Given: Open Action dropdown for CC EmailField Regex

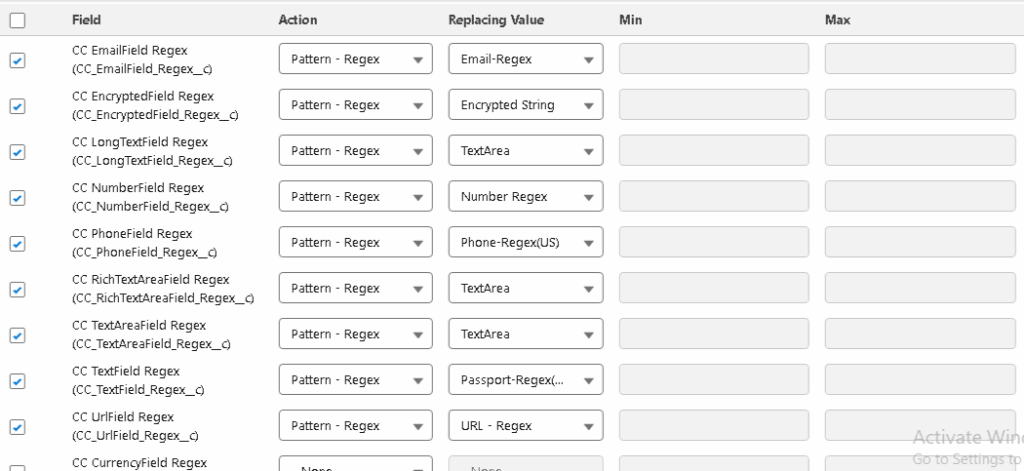Looking at the screenshot, I should [355, 59].
